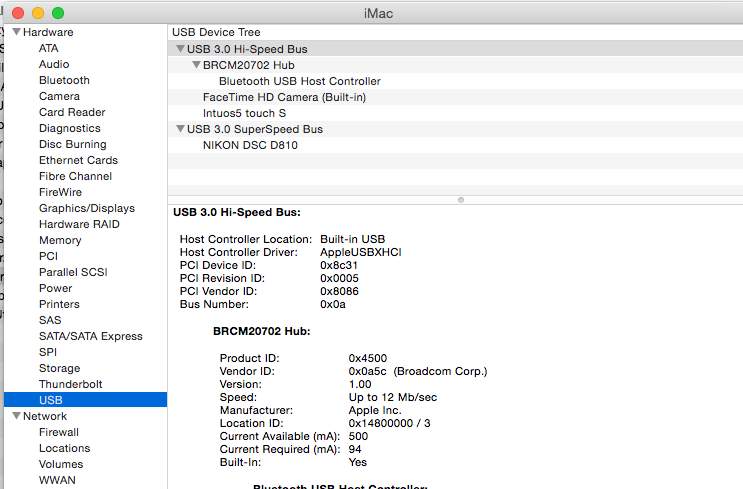Open the Thunderbolt hardware category
Viewport: 743px width, 489px height.
coord(70,384)
